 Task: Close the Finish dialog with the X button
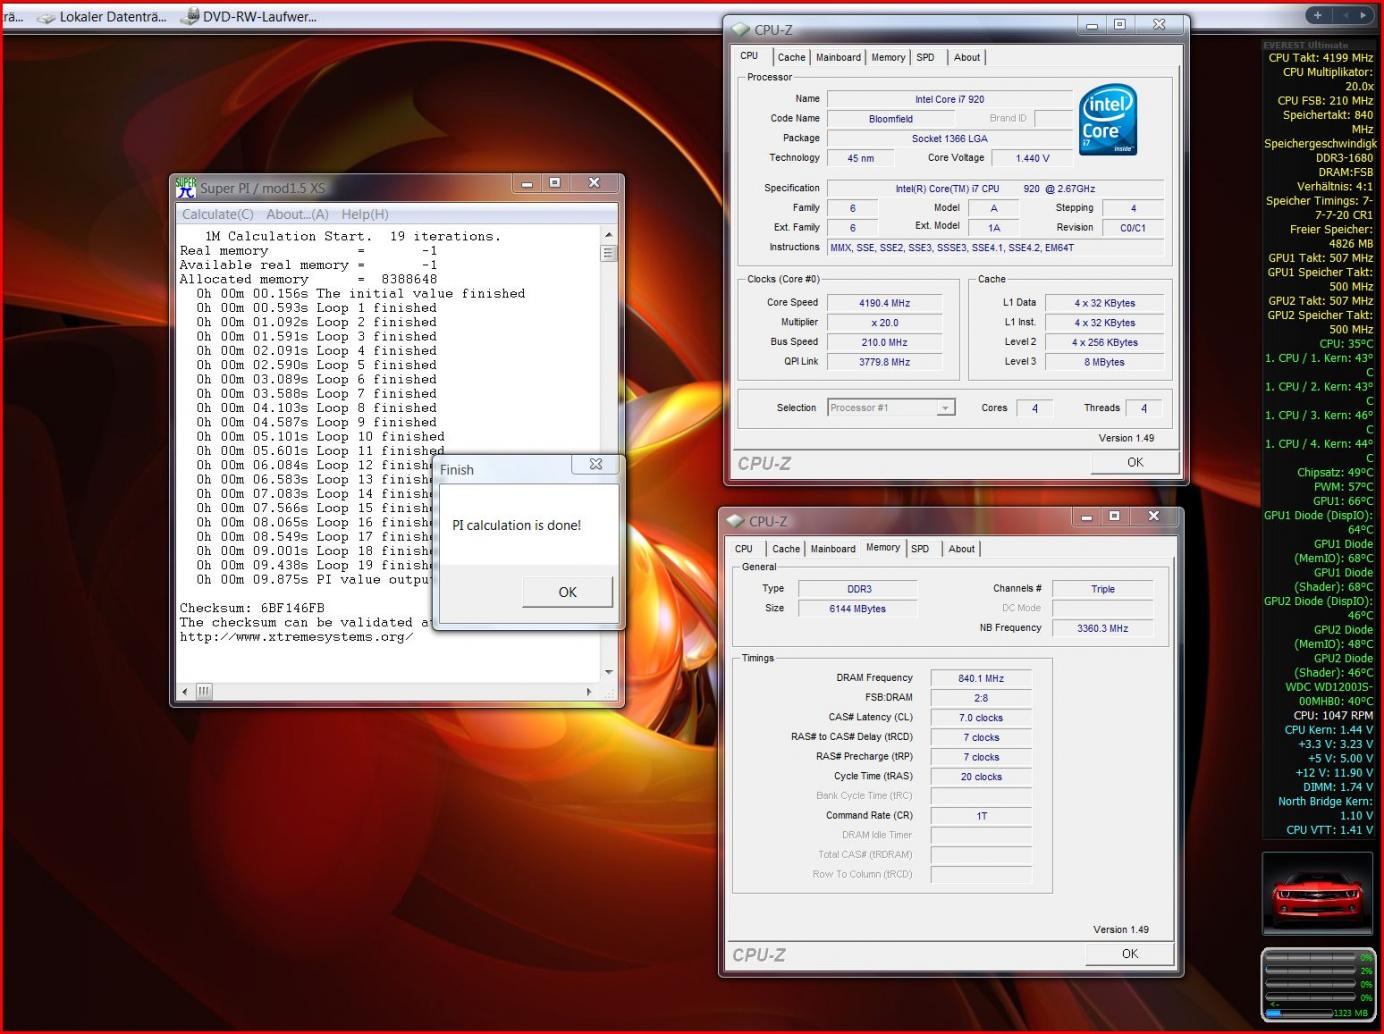(596, 464)
